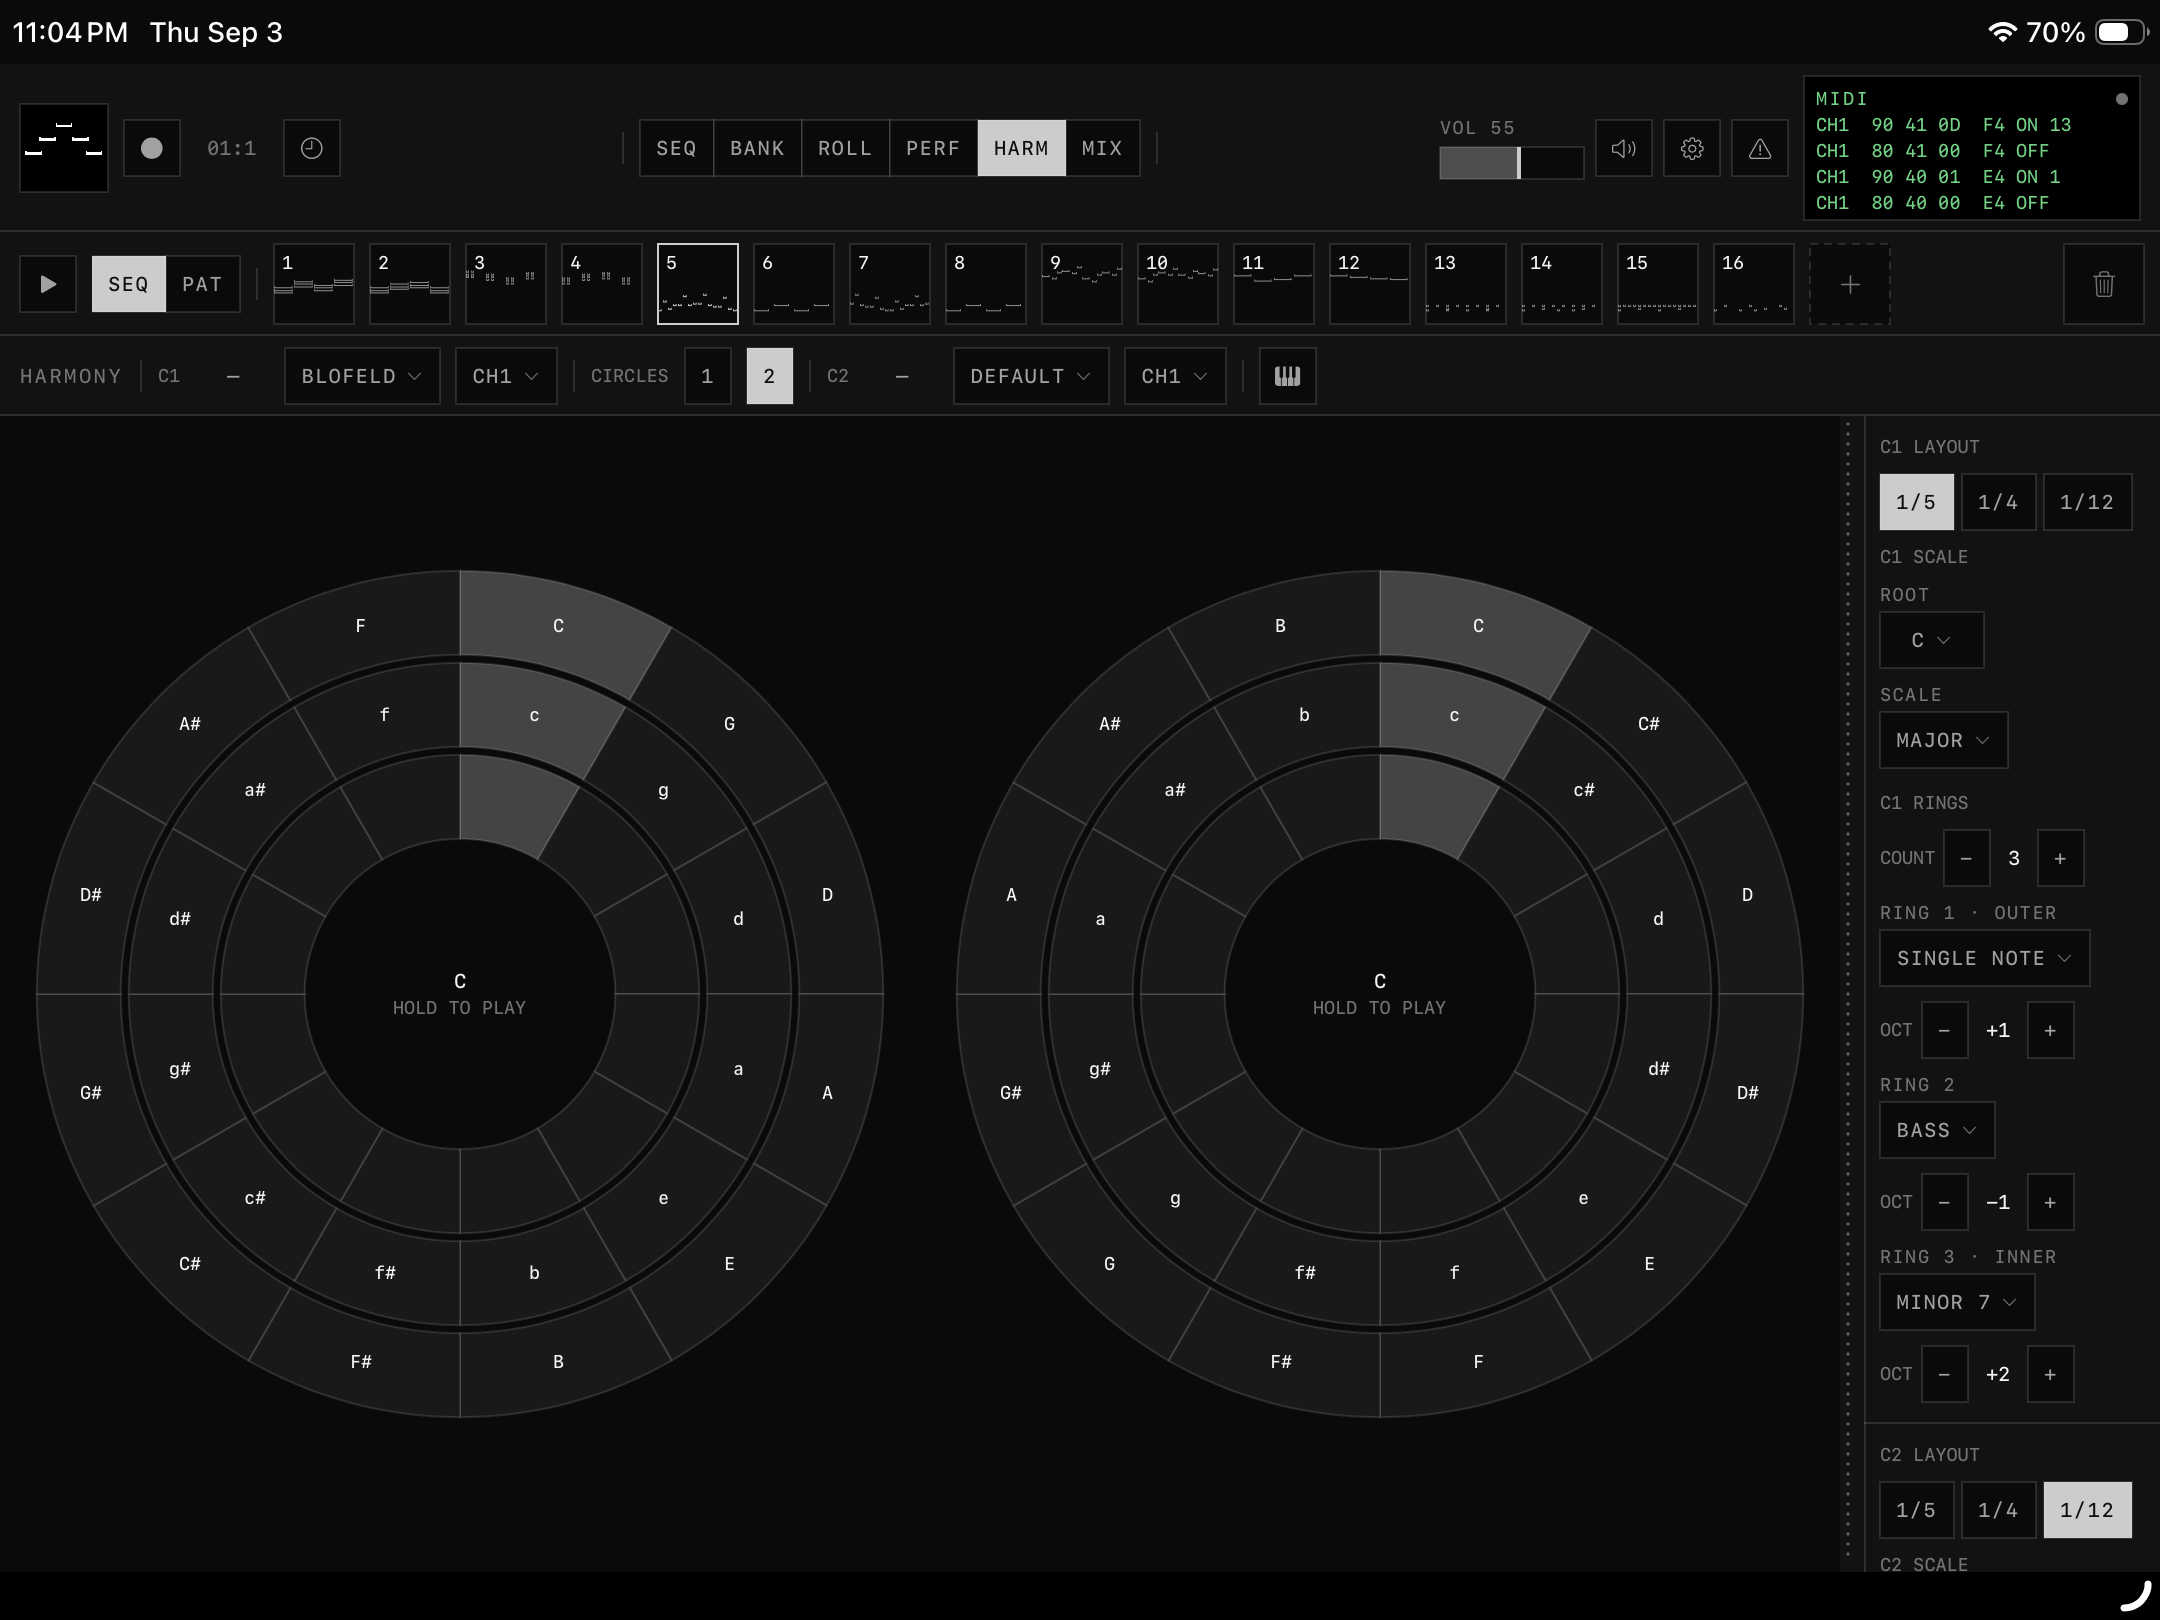
Task: Switch to SEQ mode toggle
Action: [129, 284]
